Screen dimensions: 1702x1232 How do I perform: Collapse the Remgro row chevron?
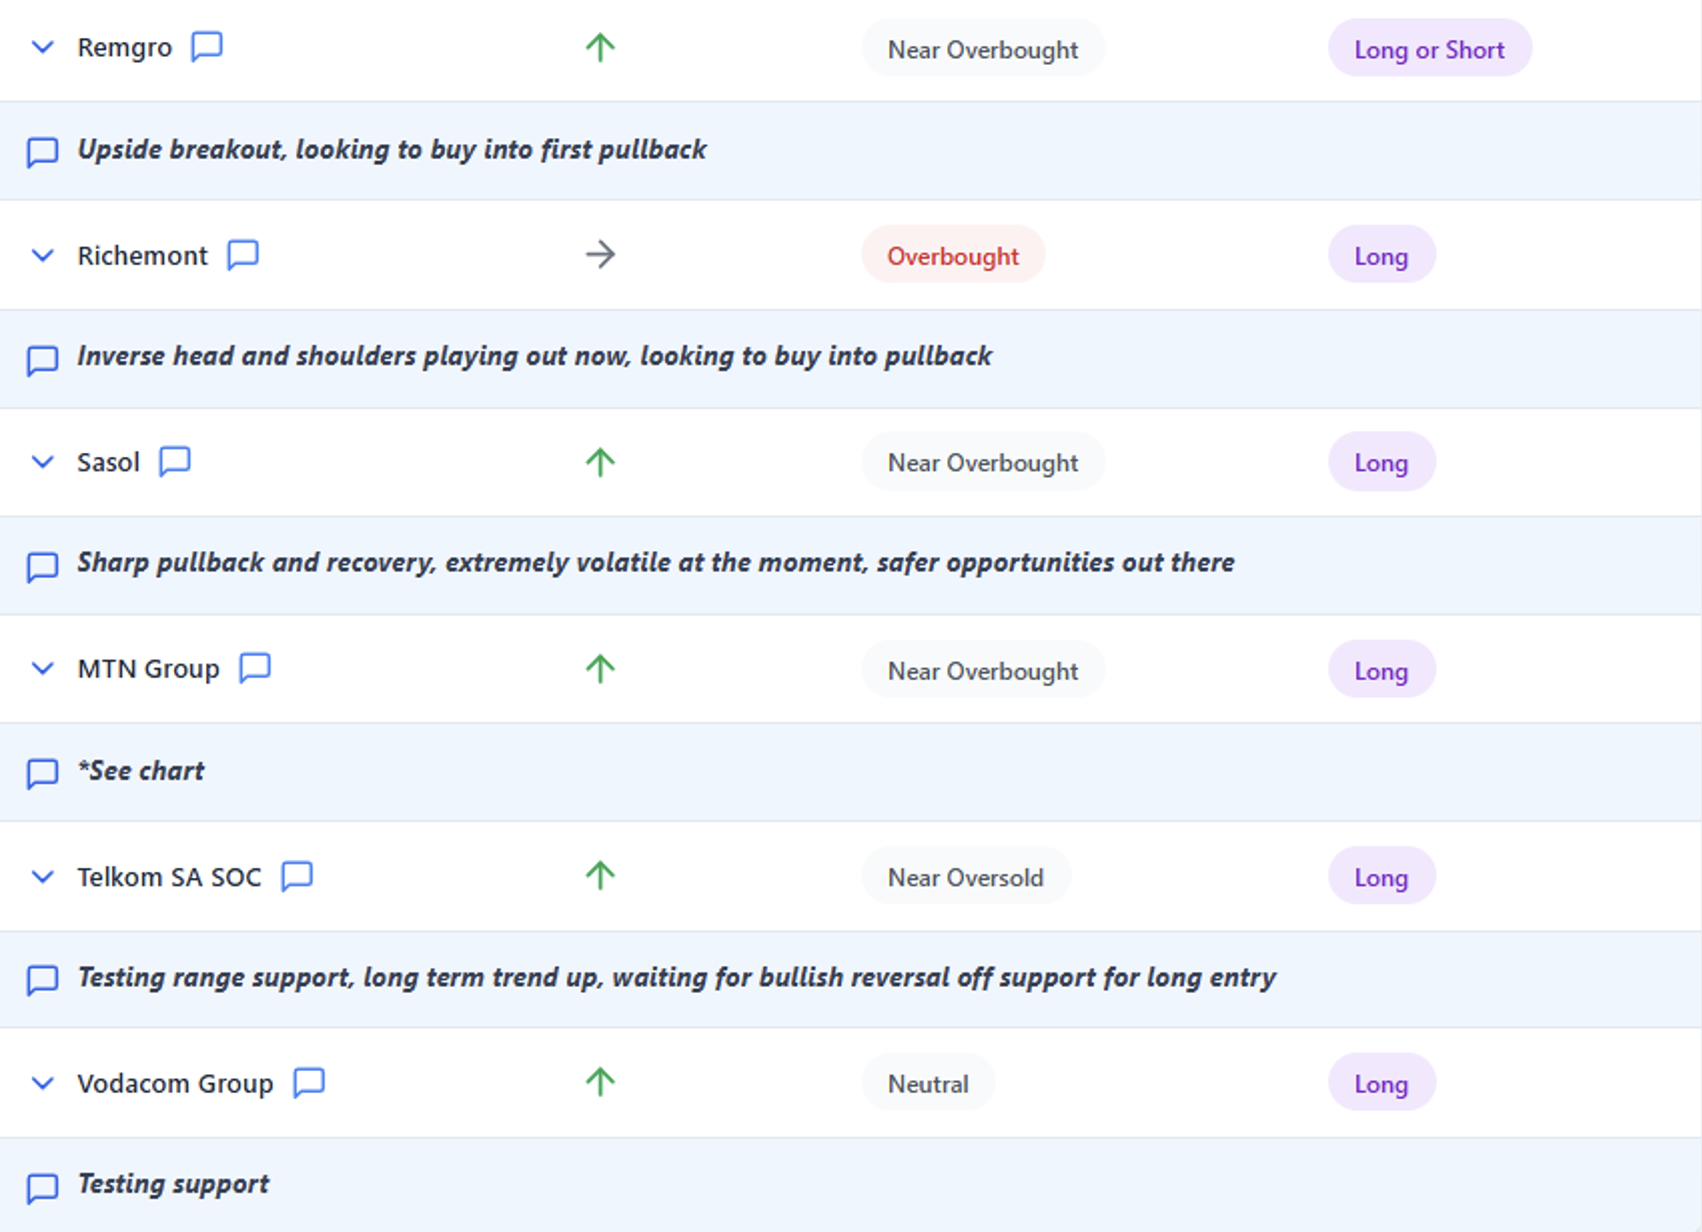[x=42, y=47]
